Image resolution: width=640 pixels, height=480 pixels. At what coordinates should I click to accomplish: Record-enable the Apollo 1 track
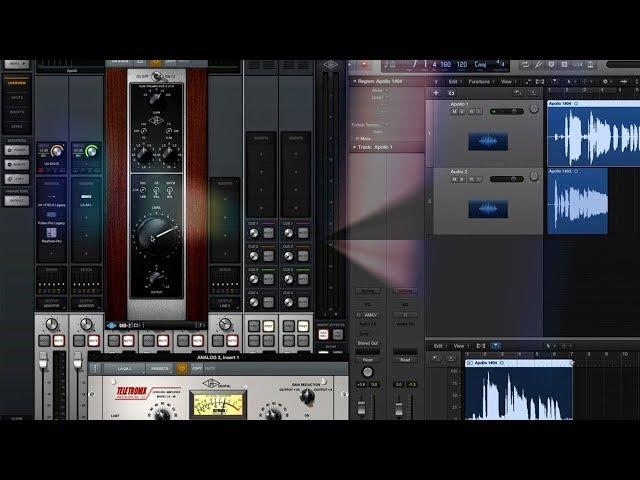[x=471, y=112]
